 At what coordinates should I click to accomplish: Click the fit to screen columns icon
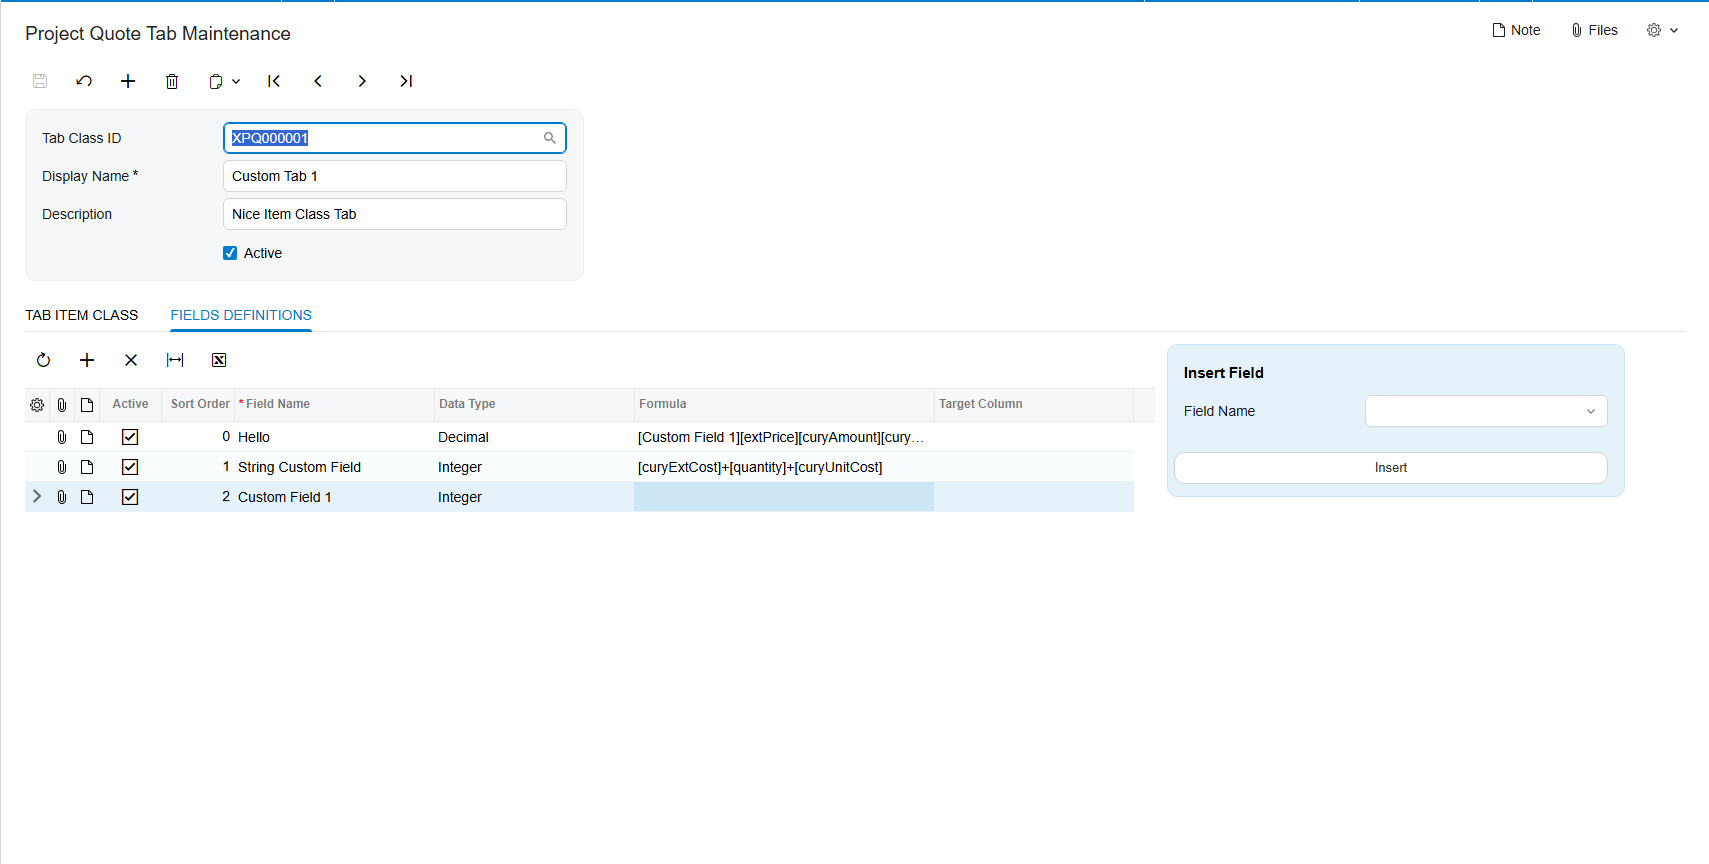(x=175, y=360)
